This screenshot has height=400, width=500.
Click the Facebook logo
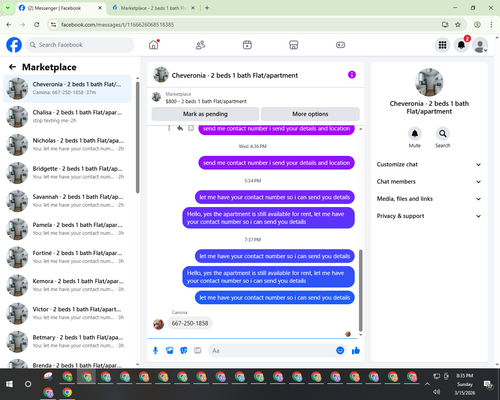point(14,45)
